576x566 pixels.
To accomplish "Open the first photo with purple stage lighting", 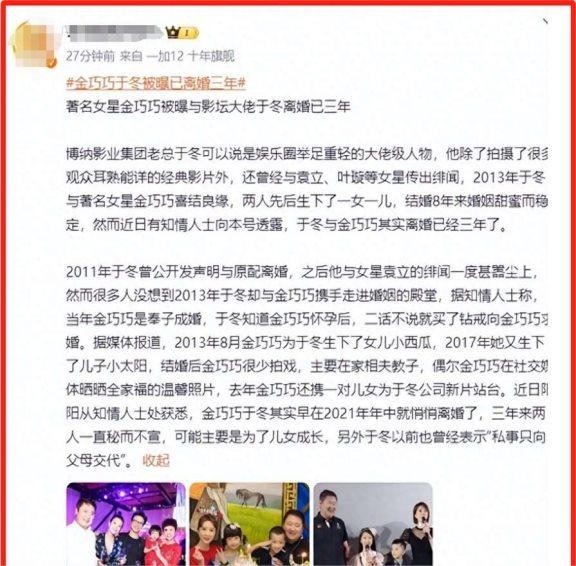I will [126, 524].
